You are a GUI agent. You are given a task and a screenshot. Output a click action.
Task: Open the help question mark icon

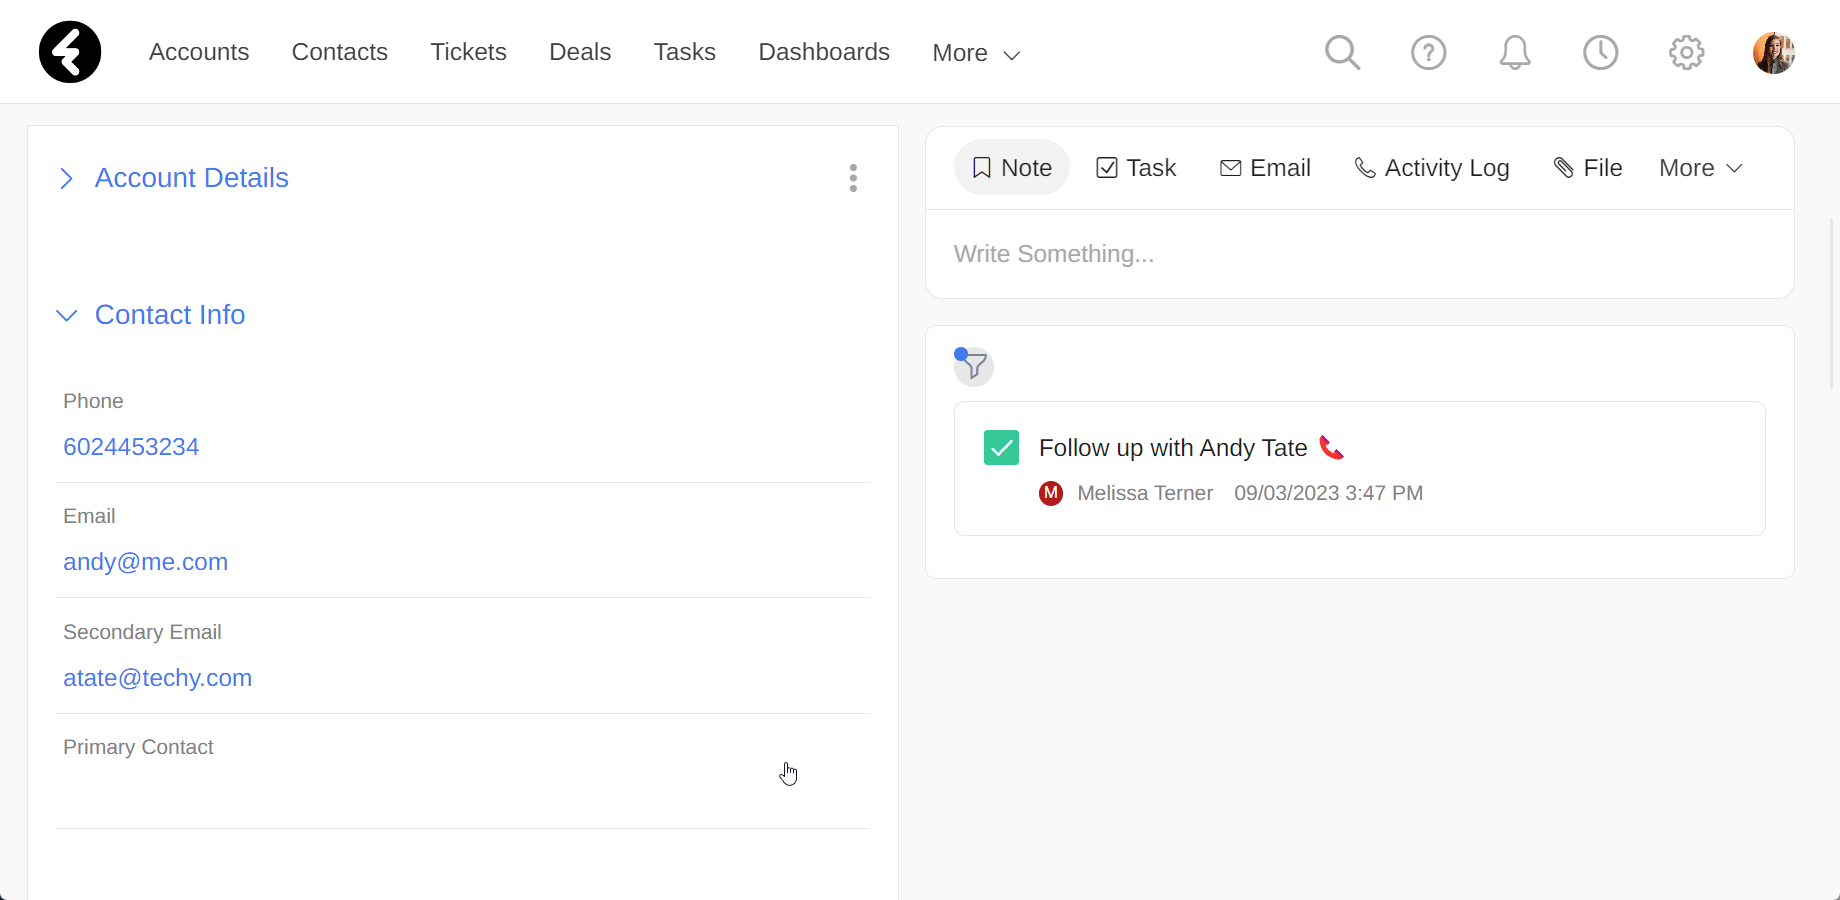[1428, 52]
